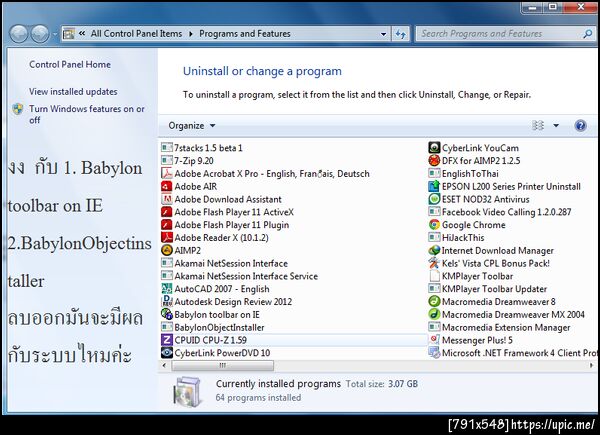This screenshot has height=435, width=600.
Task: Open View installed updates link
Action: [73, 91]
